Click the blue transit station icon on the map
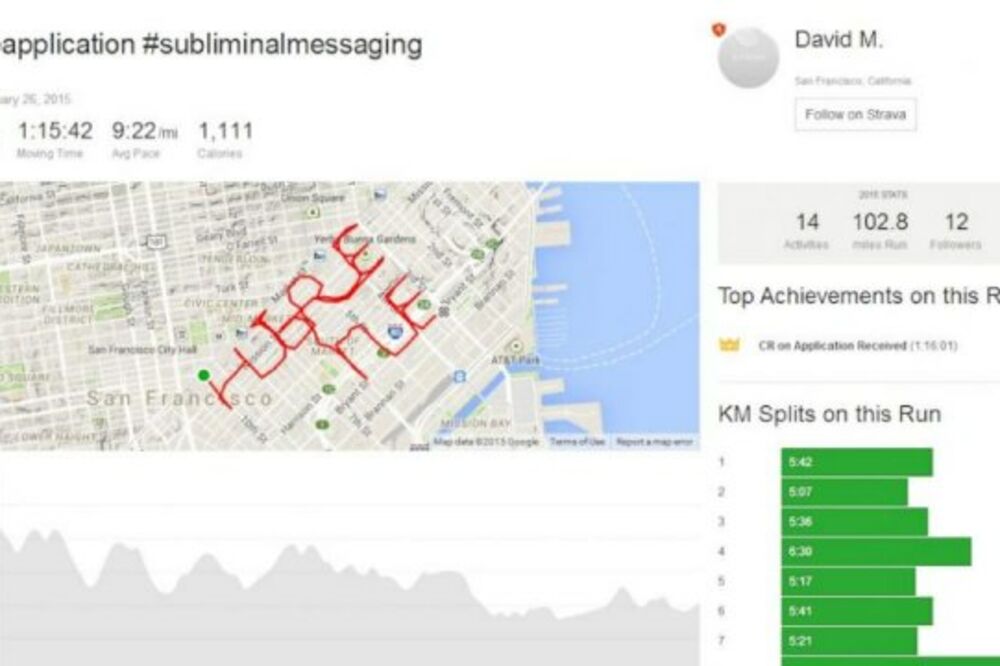 coord(458,374)
